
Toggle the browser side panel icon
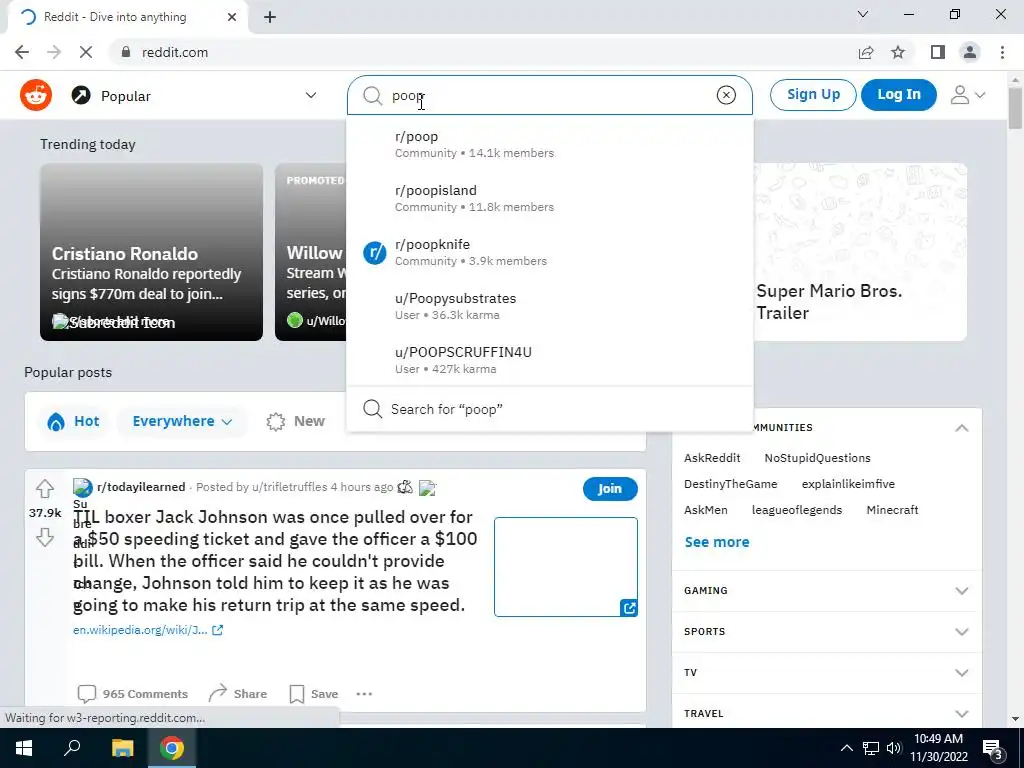[938, 52]
